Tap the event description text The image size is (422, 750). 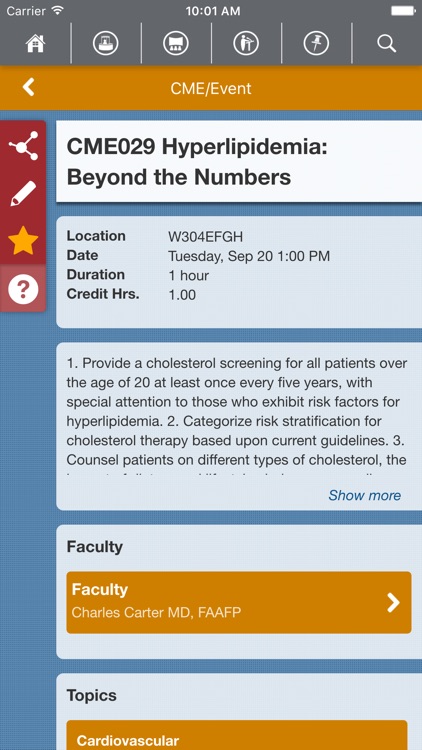pos(237,411)
